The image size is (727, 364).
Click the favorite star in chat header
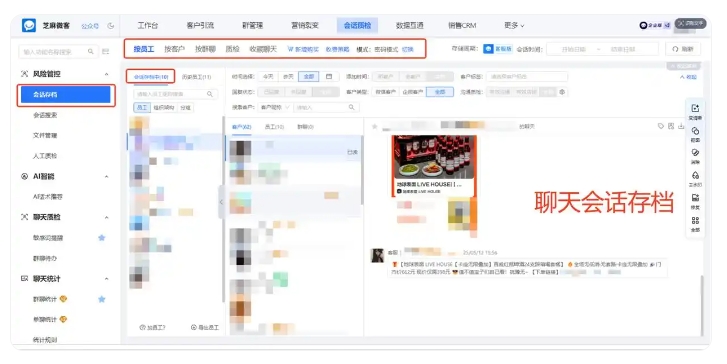point(375,126)
